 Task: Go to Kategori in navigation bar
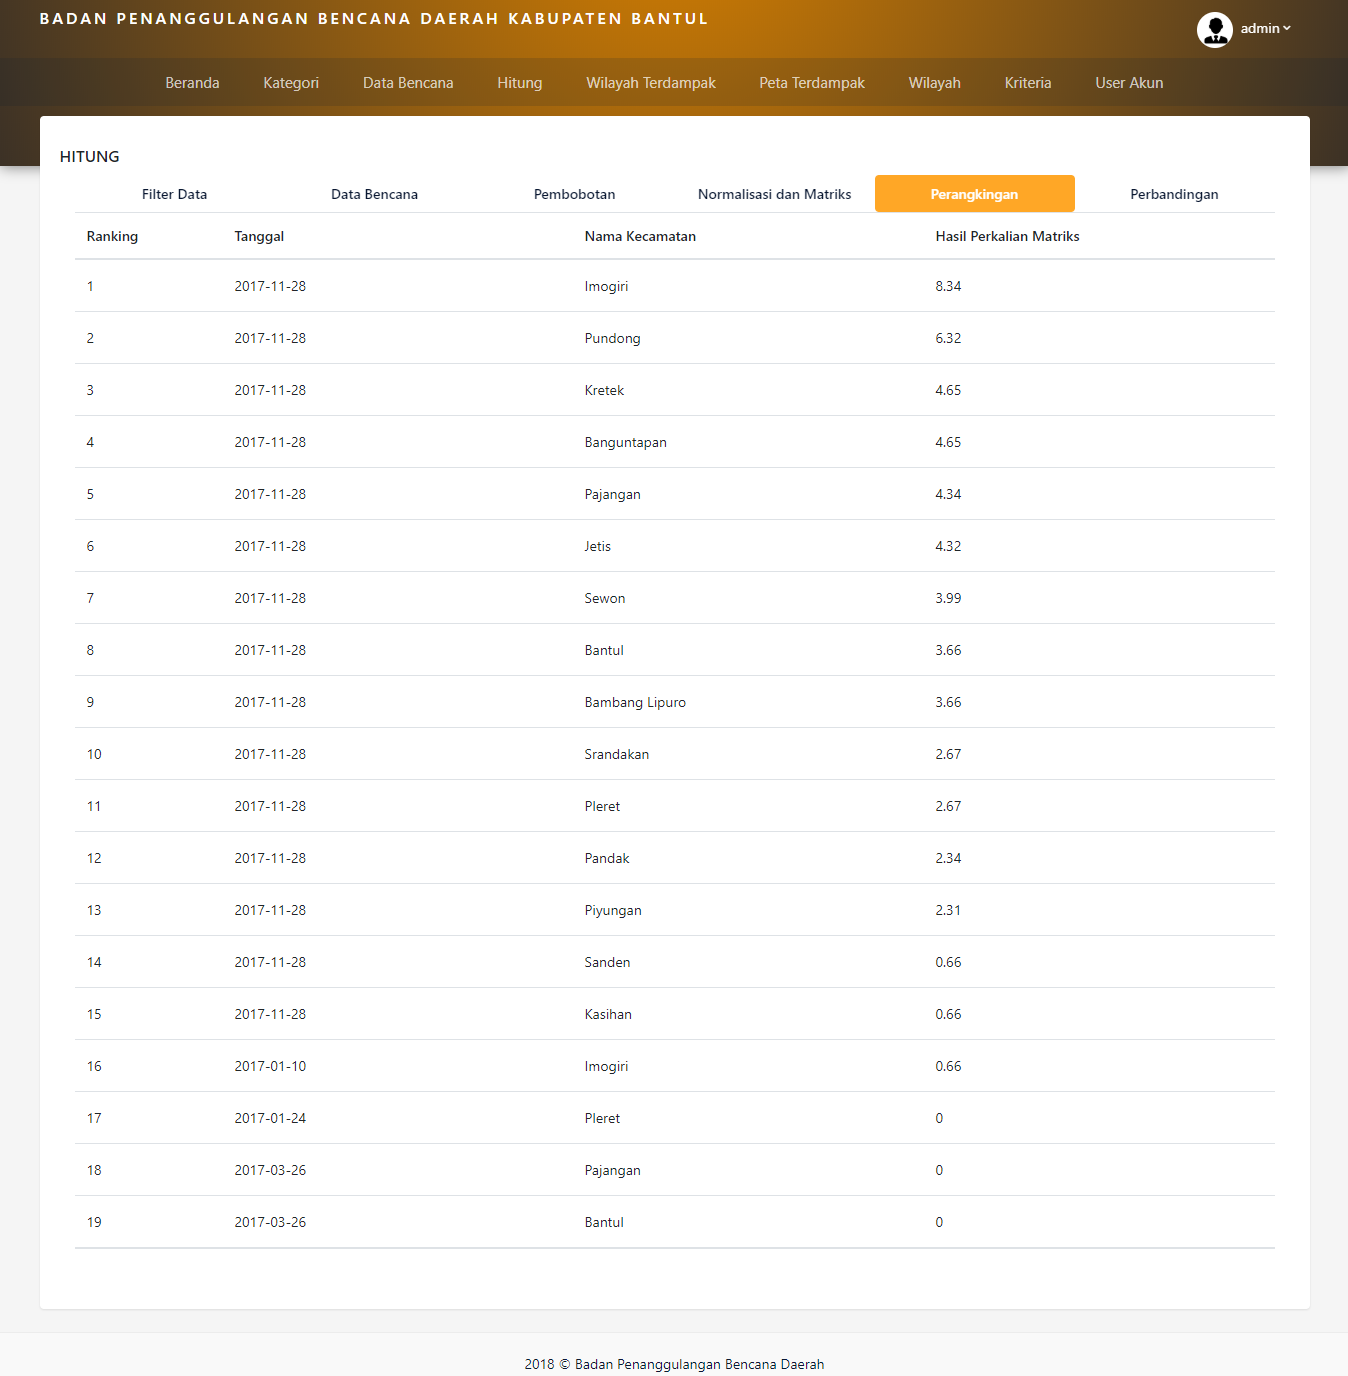291,83
